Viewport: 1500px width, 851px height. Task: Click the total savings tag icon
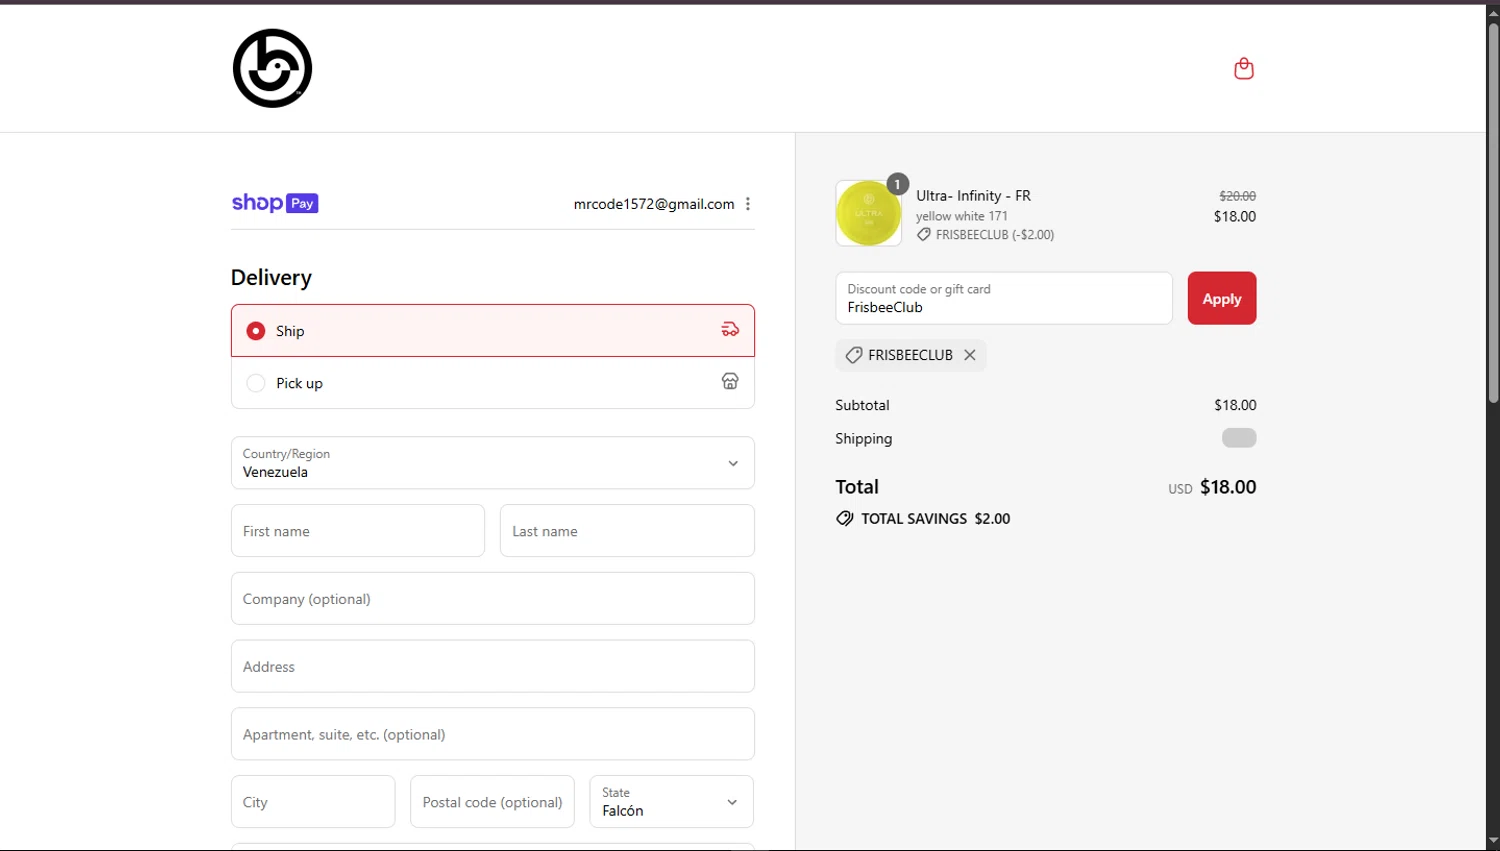point(845,518)
